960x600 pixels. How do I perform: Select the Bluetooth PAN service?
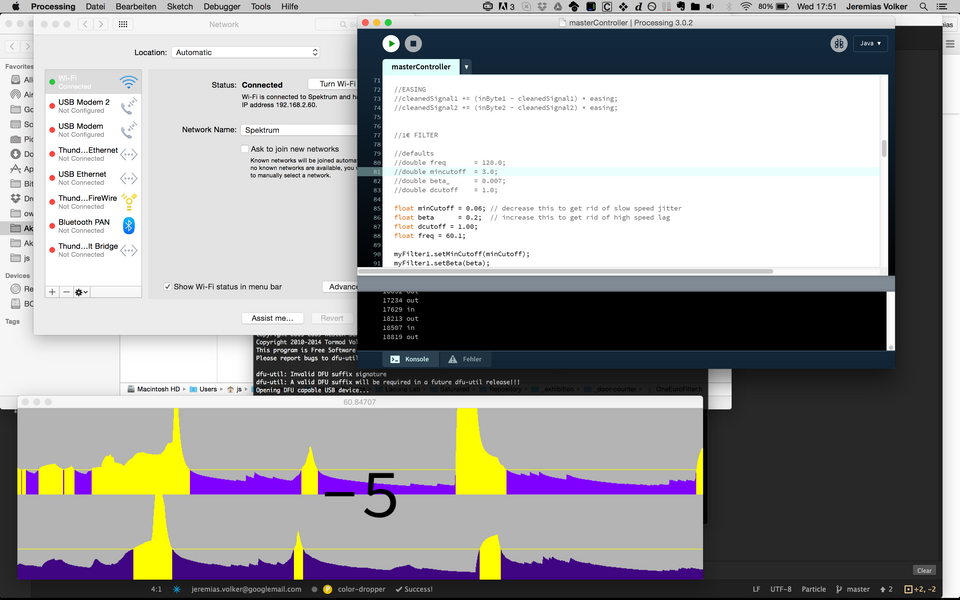(x=93, y=226)
